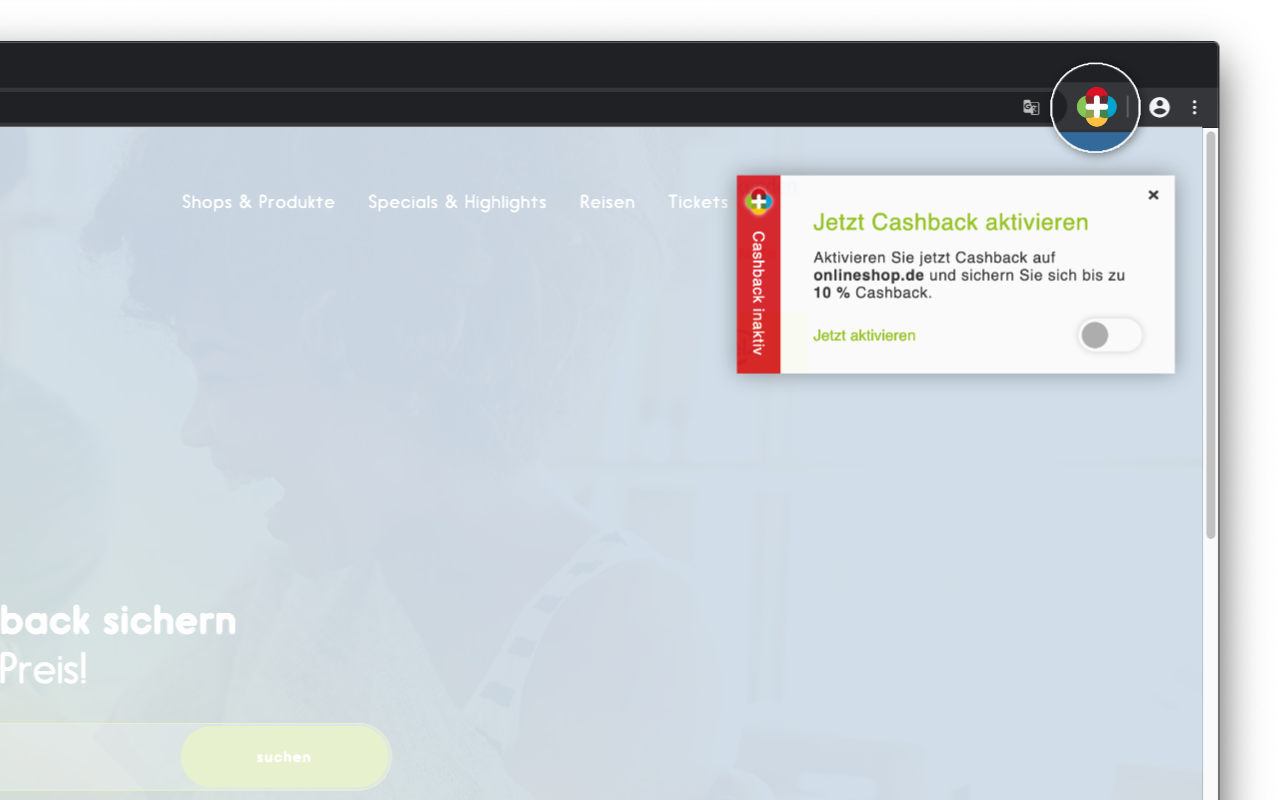Click the onlineshop.de bold text
Screen dimensions: 1280x800
point(868,275)
